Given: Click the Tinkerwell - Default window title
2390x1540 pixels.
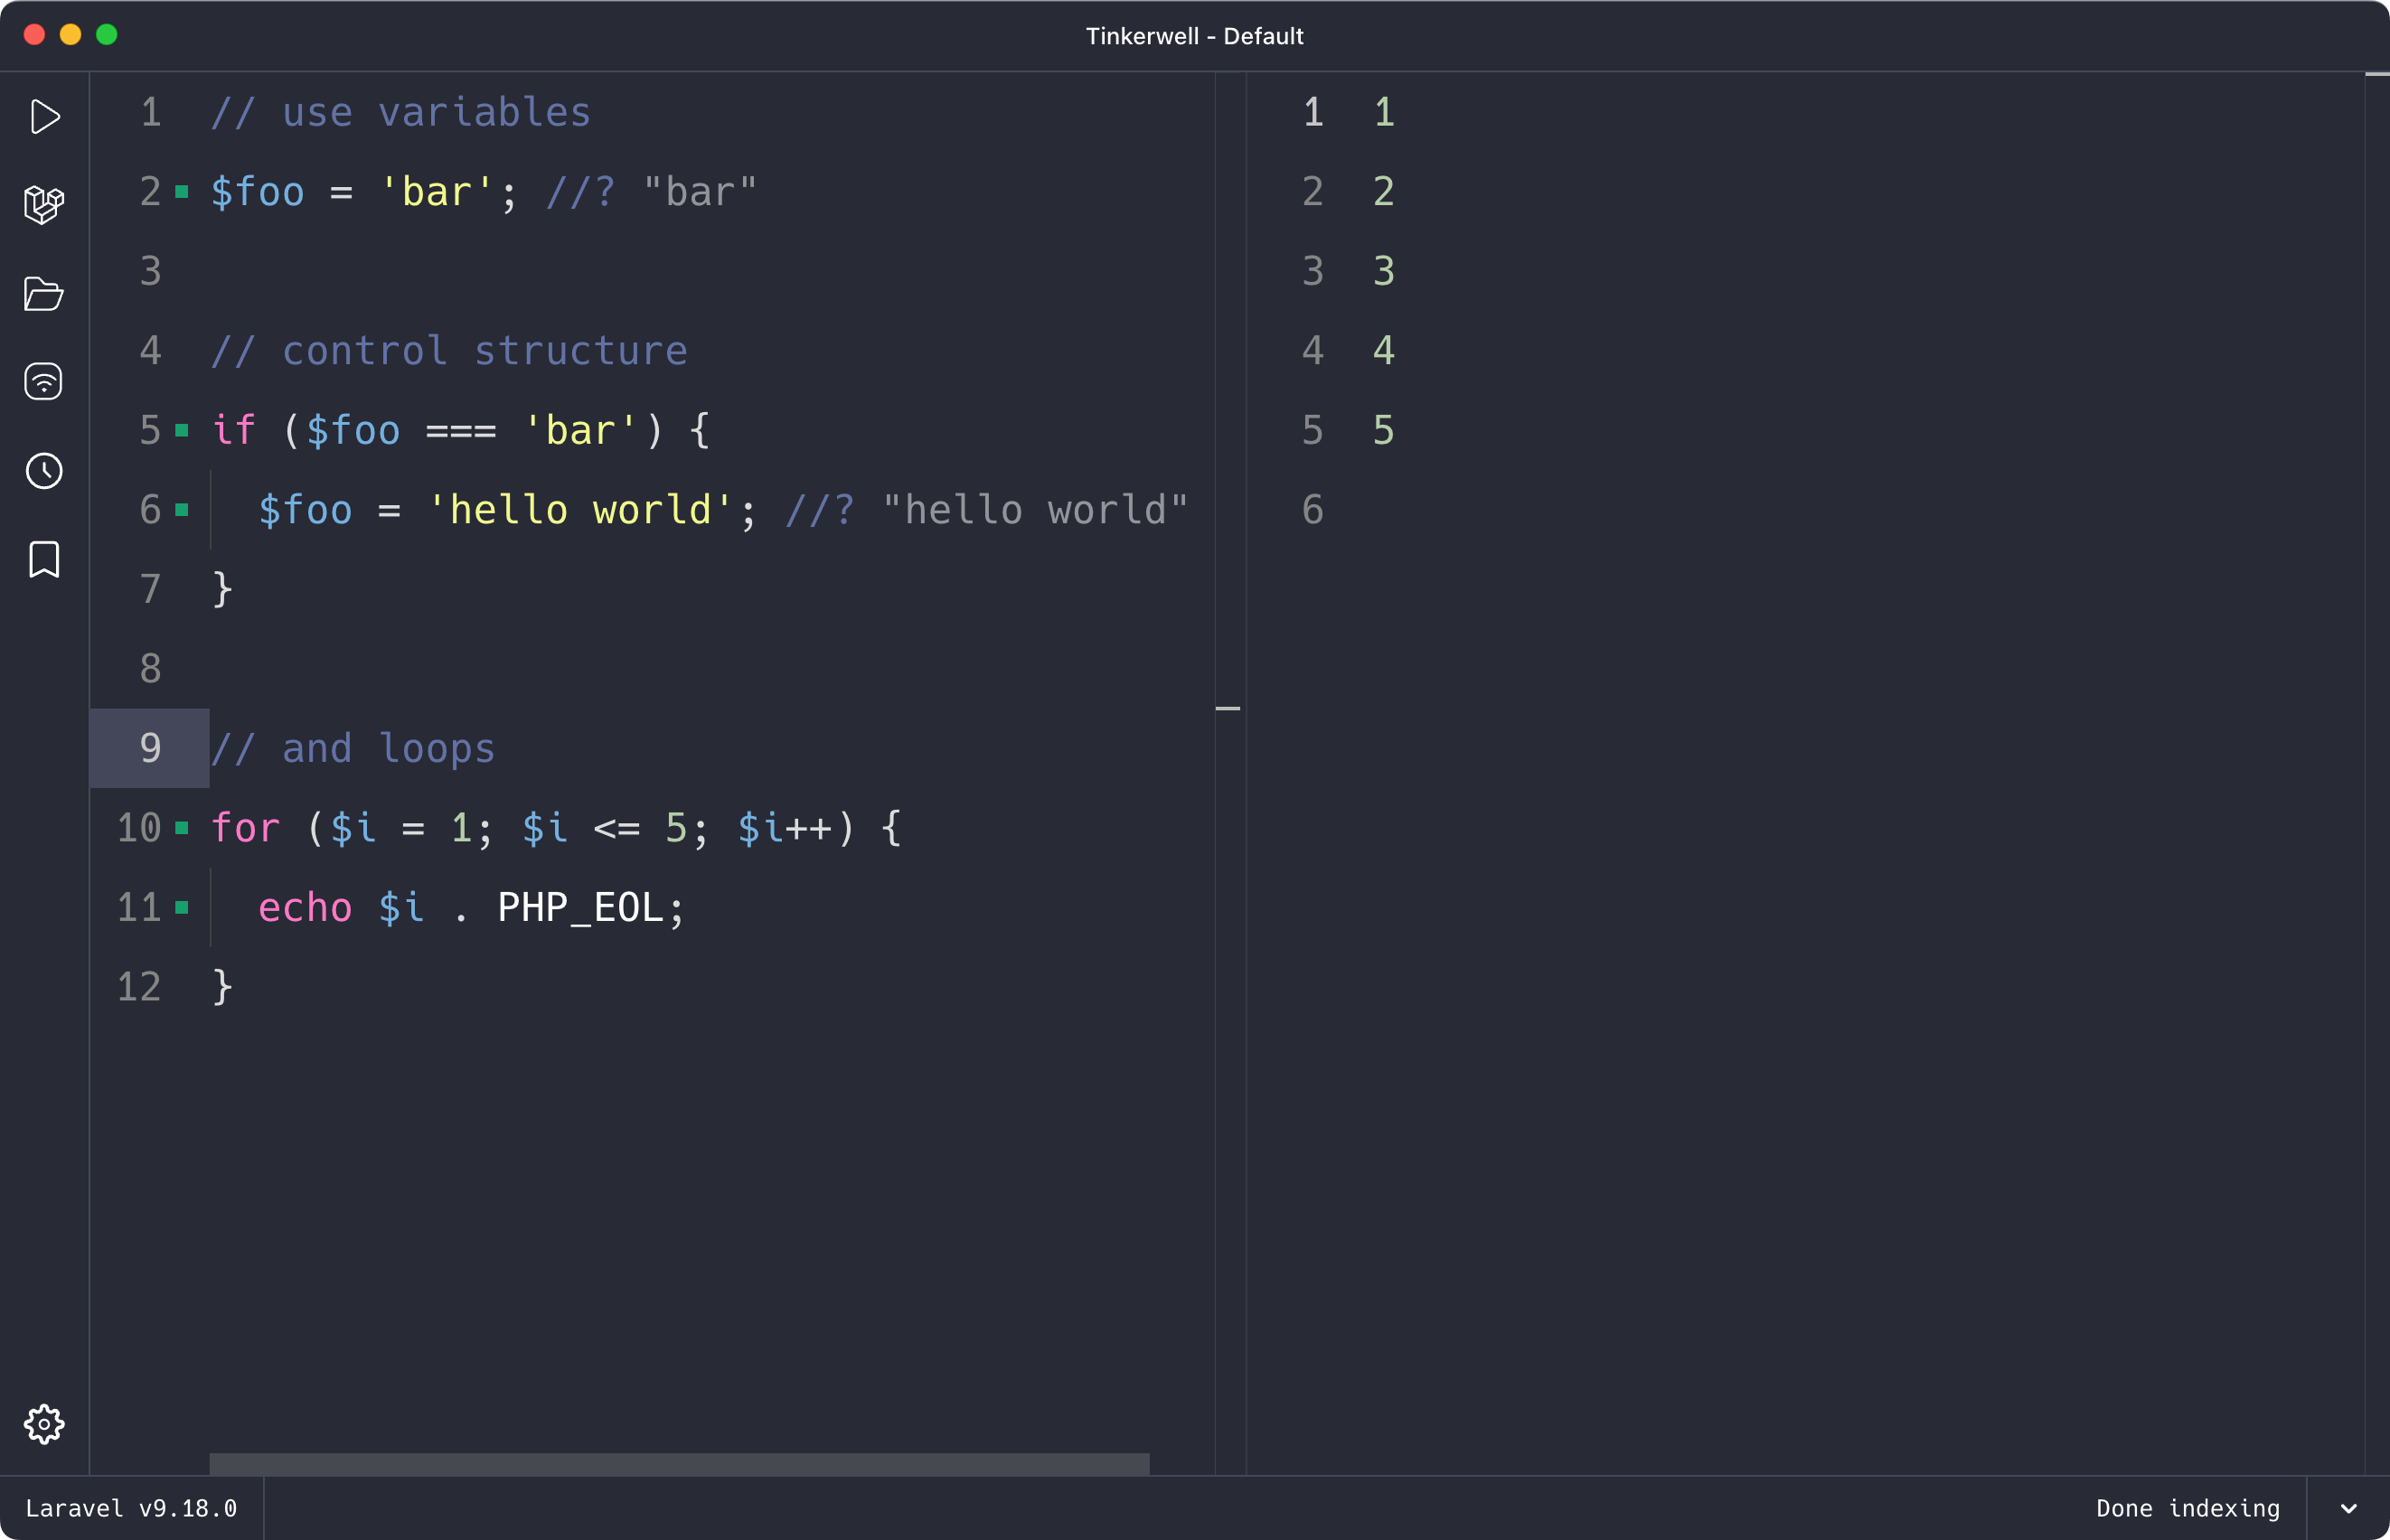Looking at the screenshot, I should 1195,36.
